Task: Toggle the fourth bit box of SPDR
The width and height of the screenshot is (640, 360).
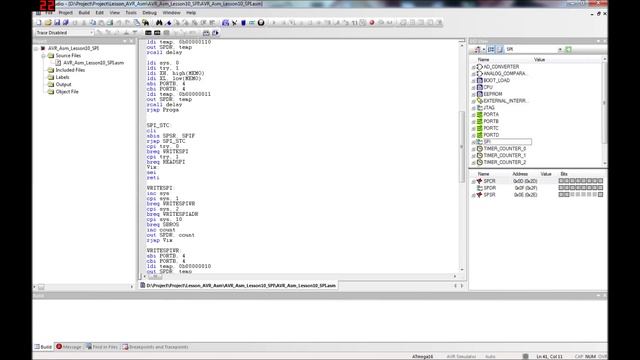Action: pyautogui.click(x=578, y=188)
